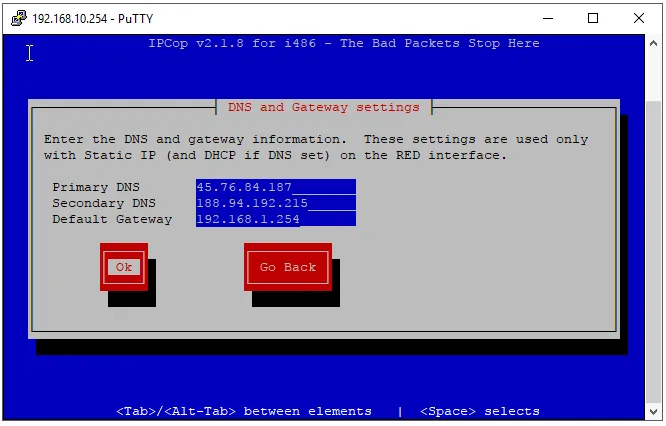This screenshot has width=666, height=426.
Task: Click the 'Default Gateway' label
Action: tap(112, 220)
